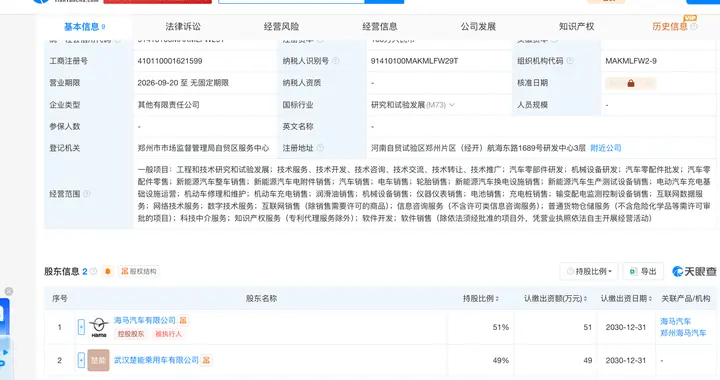Open the 附近公司 link
This screenshot has height=380, width=720.
(606, 148)
